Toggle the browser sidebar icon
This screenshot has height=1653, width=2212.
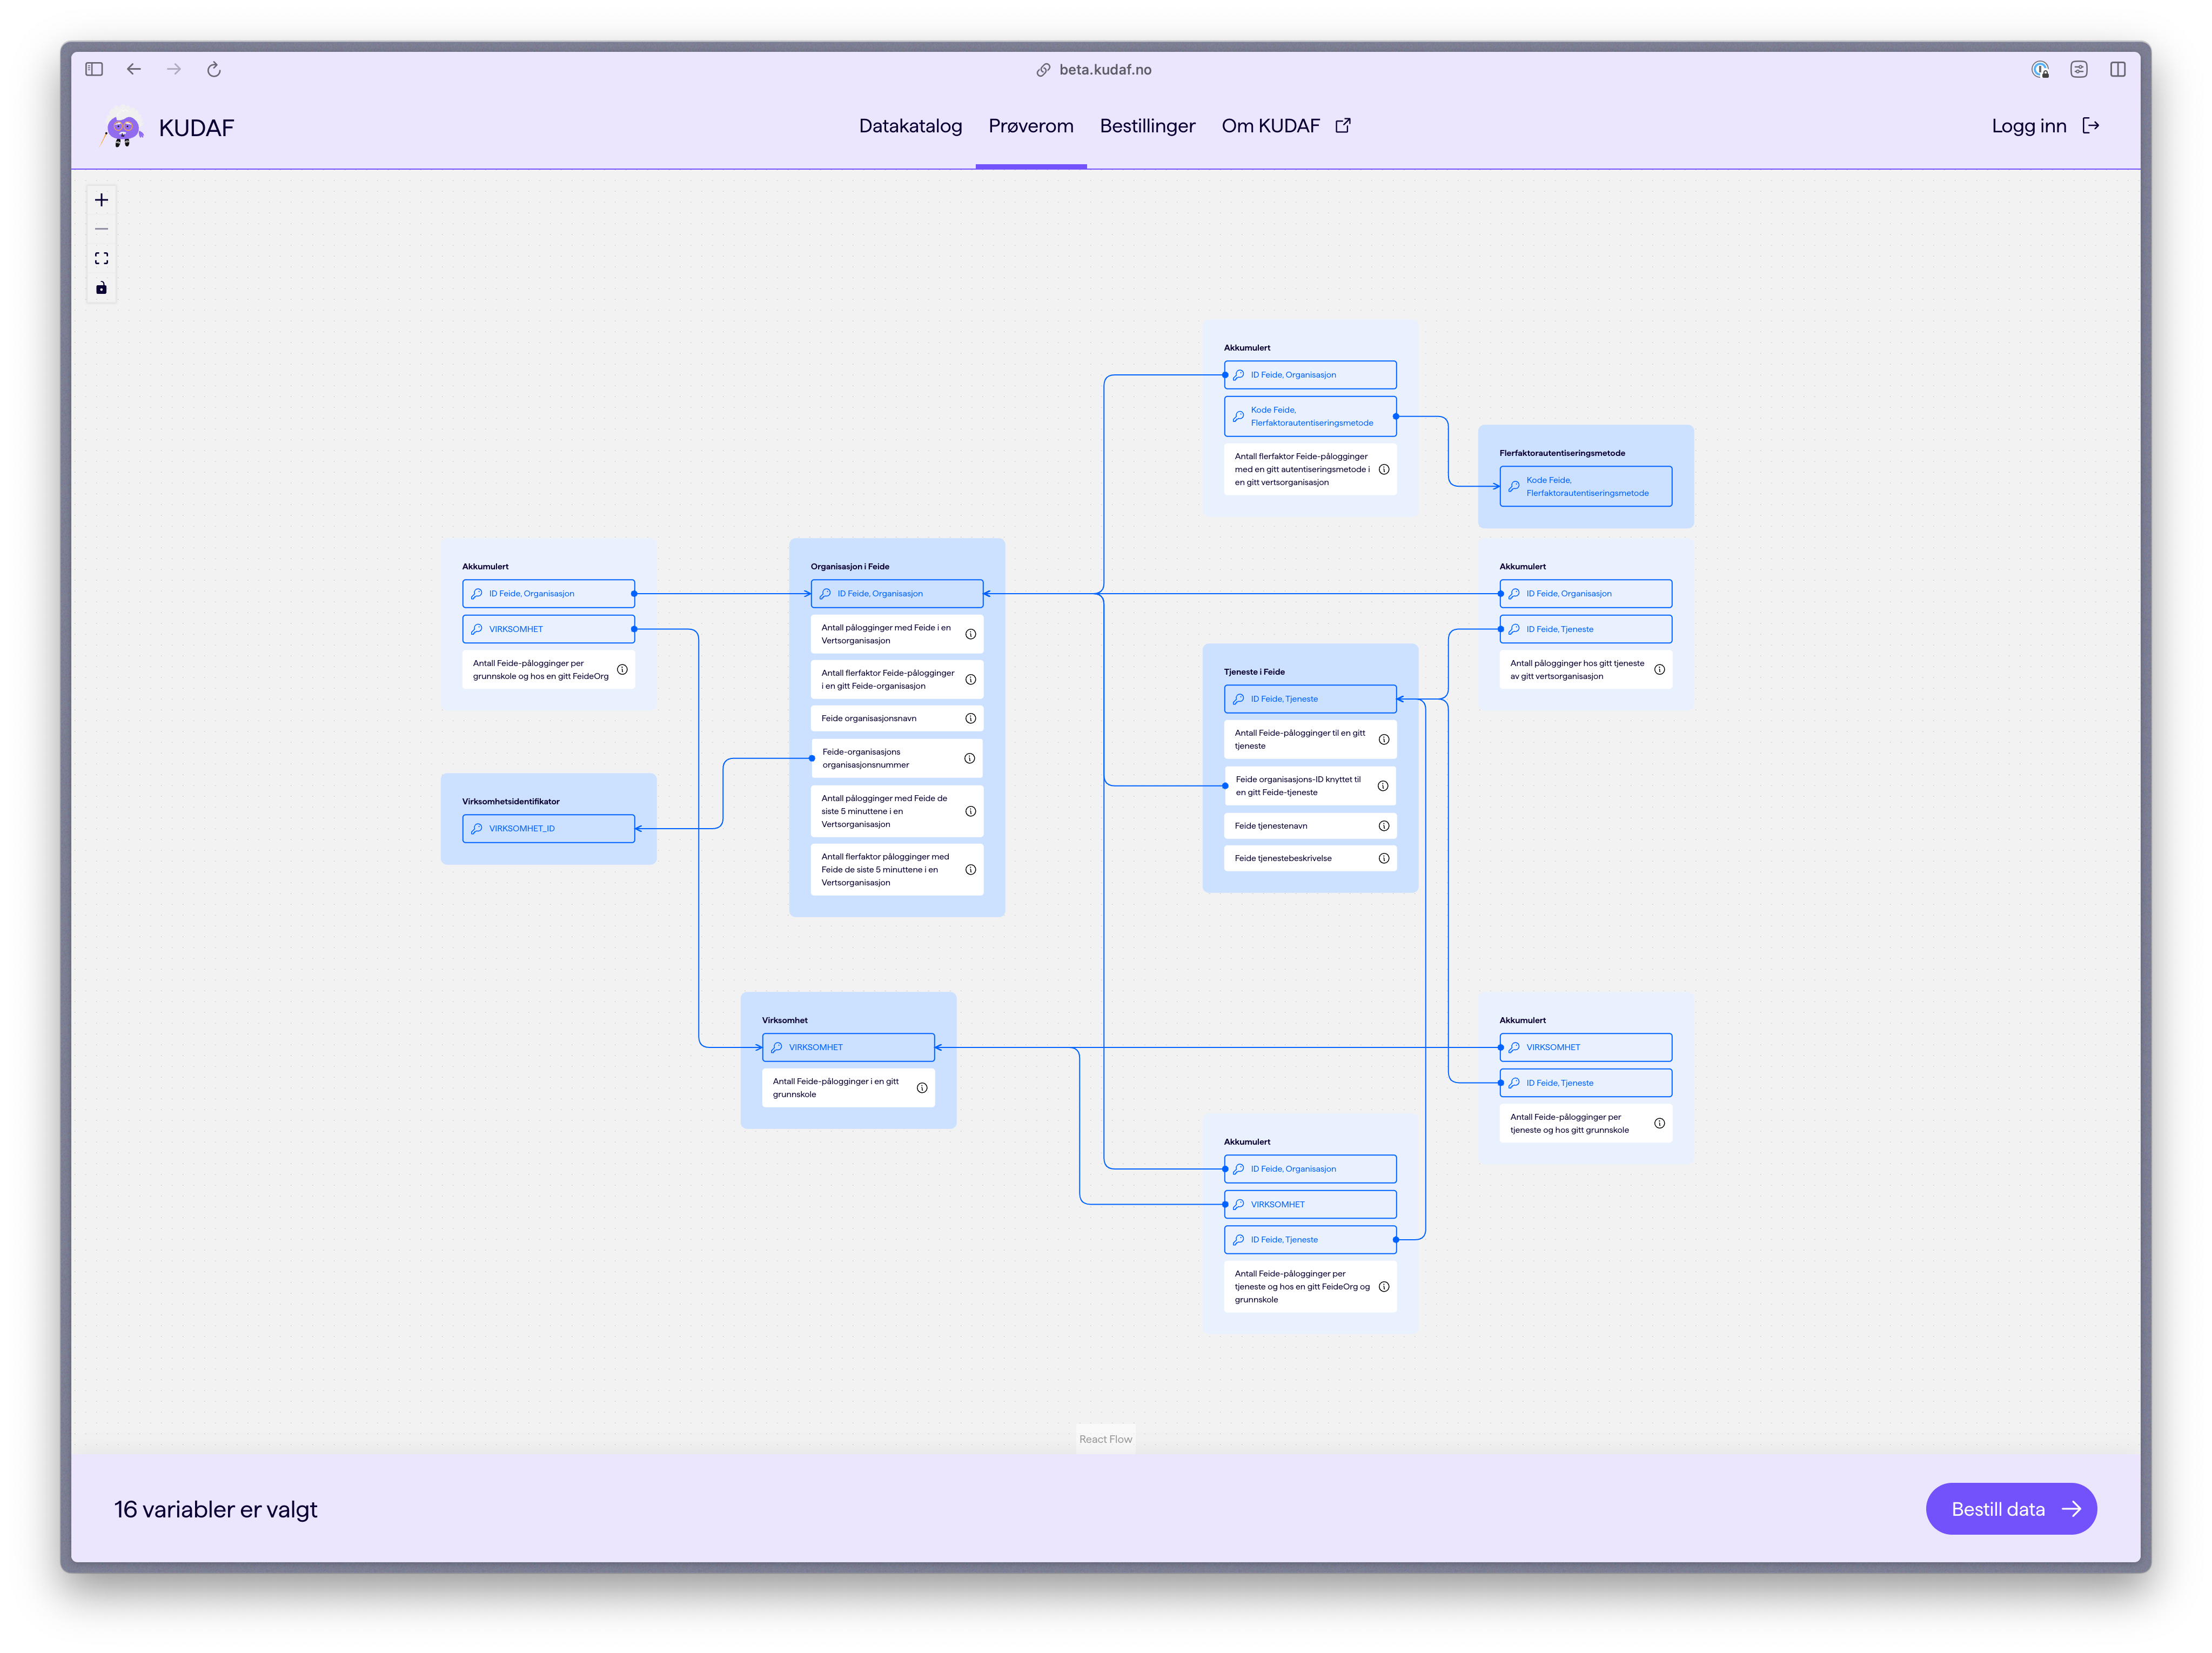point(94,69)
